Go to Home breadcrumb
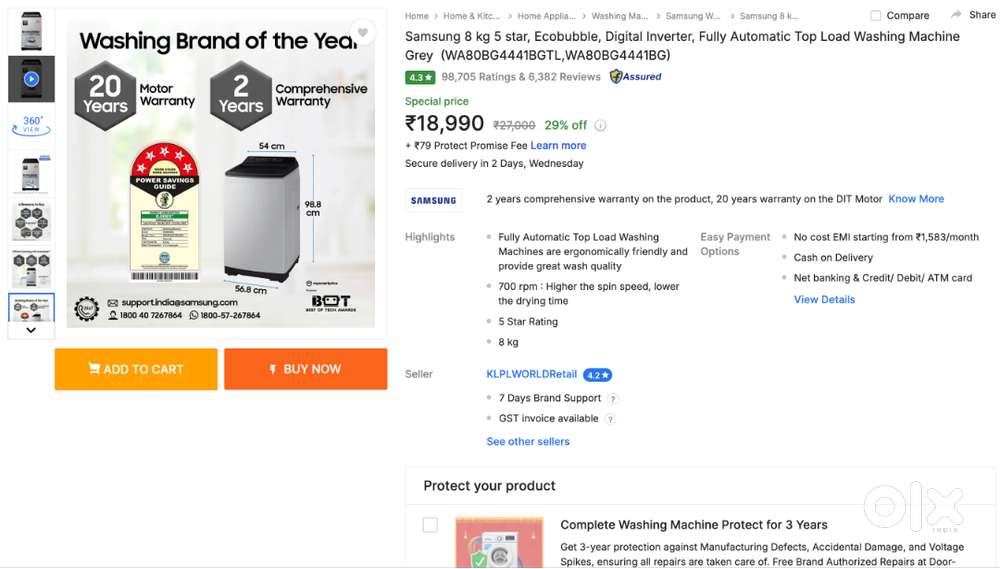 [417, 16]
